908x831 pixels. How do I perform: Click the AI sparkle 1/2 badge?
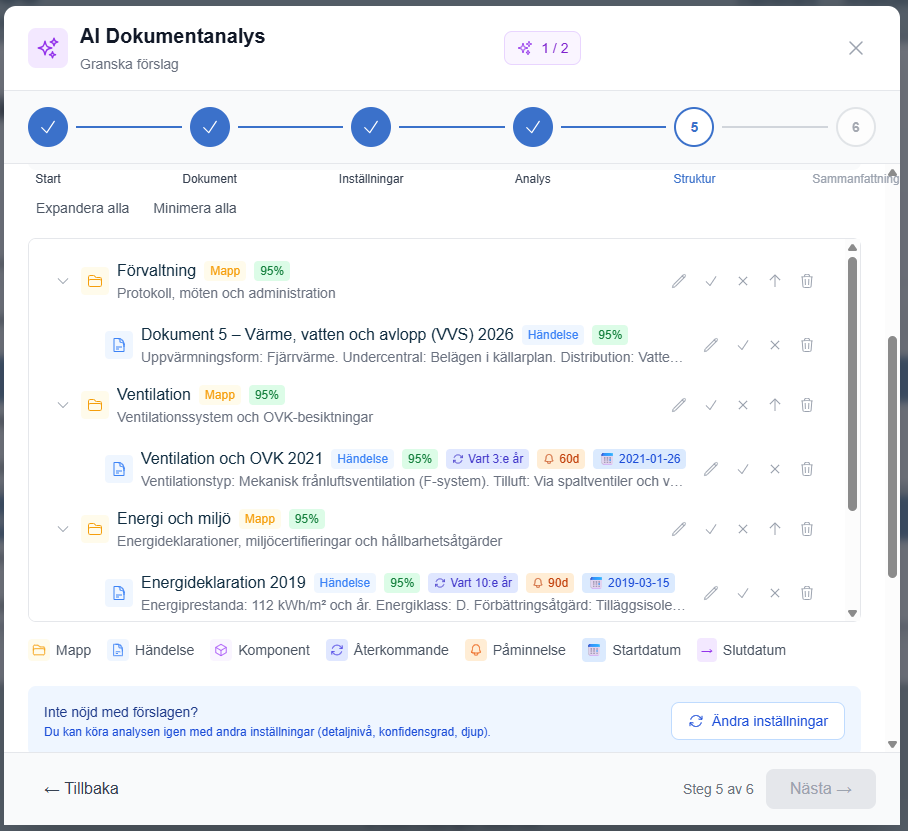pos(542,48)
